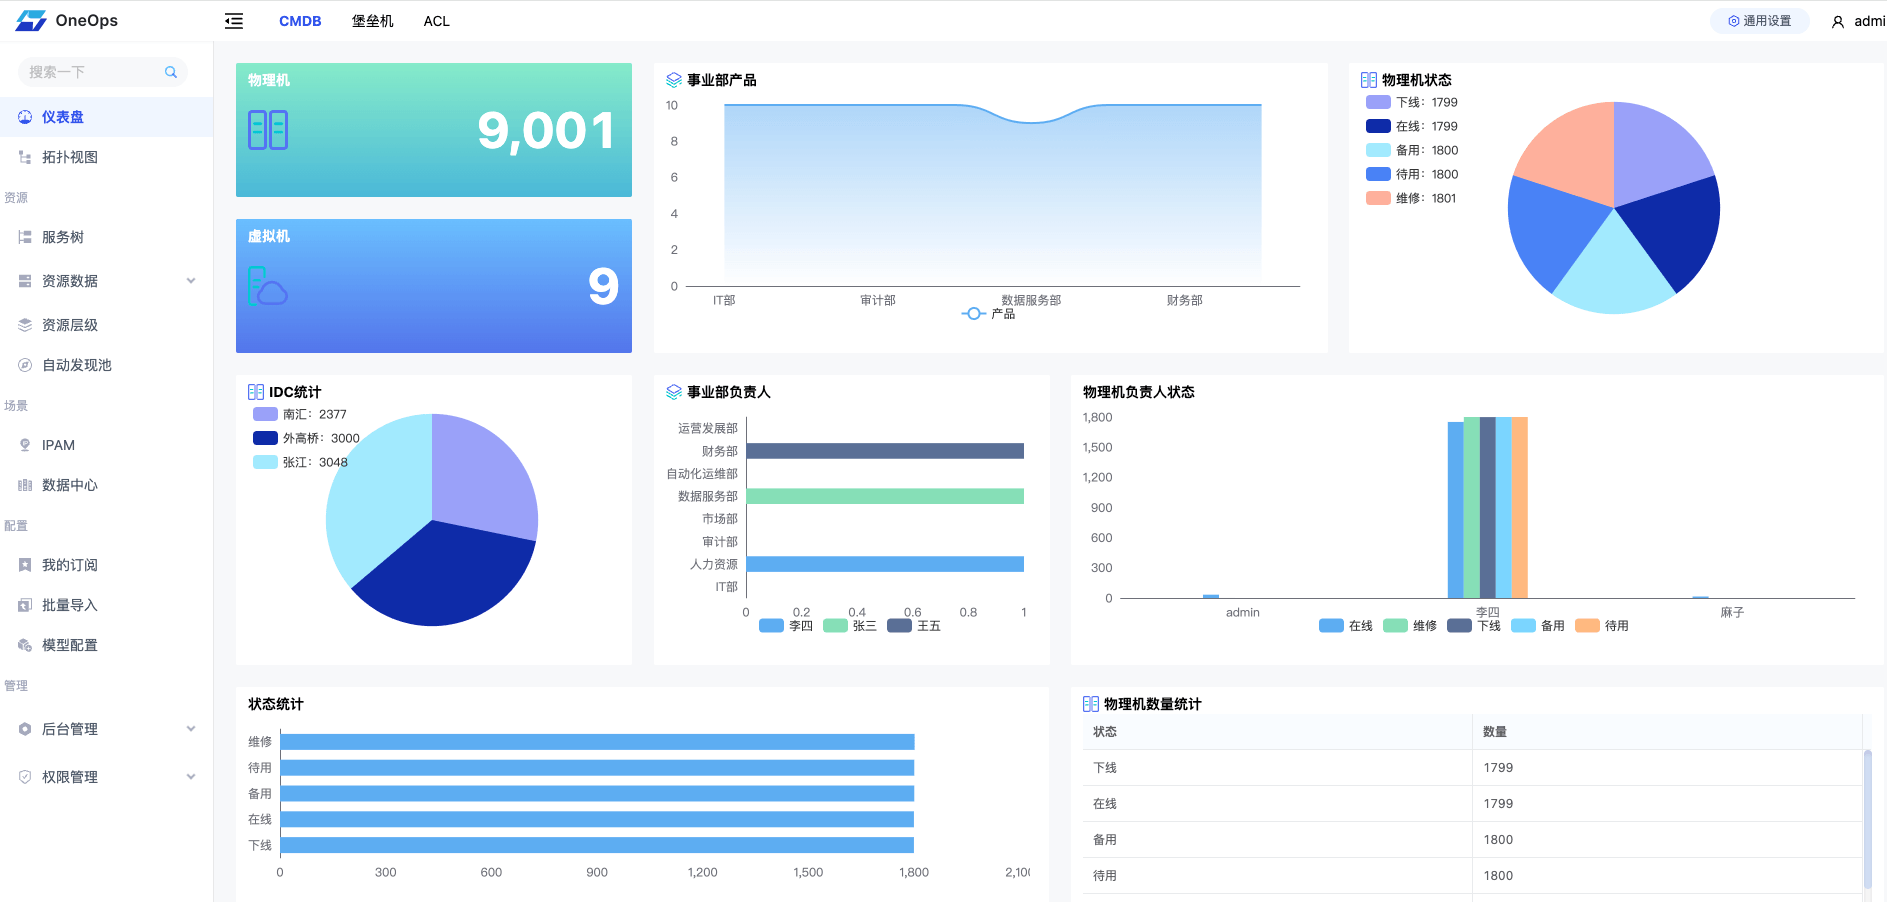Open the 通用设置 settings button
The width and height of the screenshot is (1887, 902).
coord(1759,21)
